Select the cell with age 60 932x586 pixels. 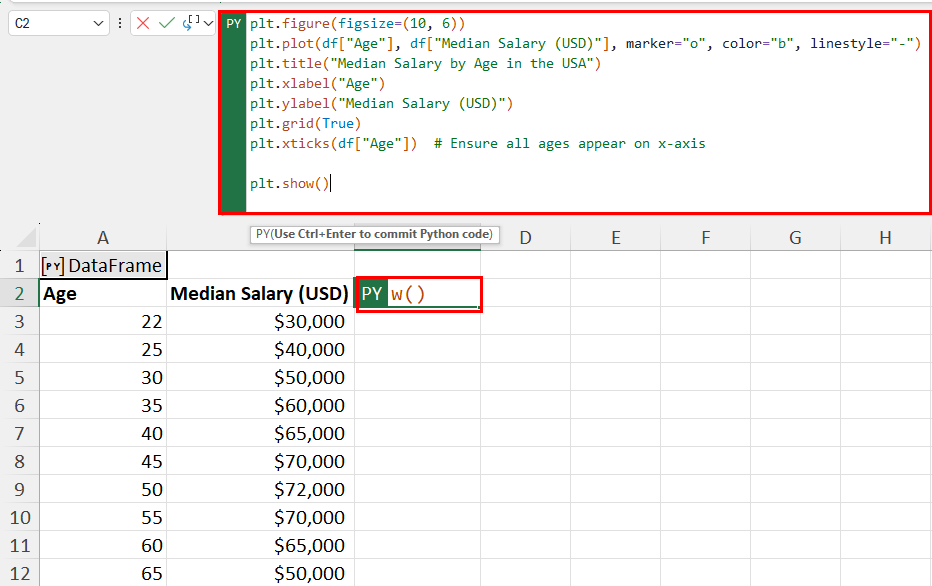pyautogui.click(x=103, y=545)
